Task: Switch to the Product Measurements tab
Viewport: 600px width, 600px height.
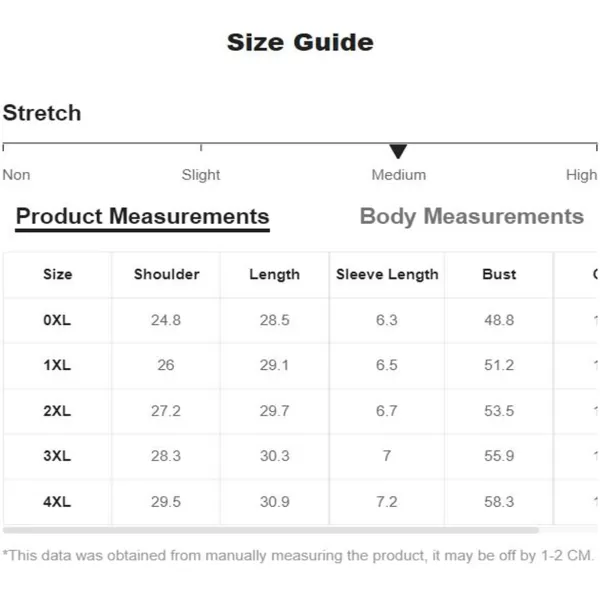Action: click(x=142, y=217)
